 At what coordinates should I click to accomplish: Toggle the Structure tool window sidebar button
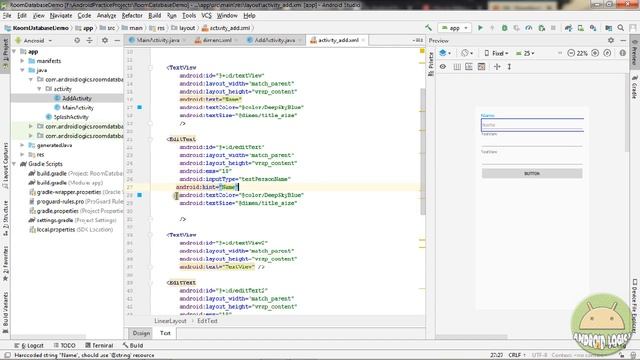coord(5,219)
